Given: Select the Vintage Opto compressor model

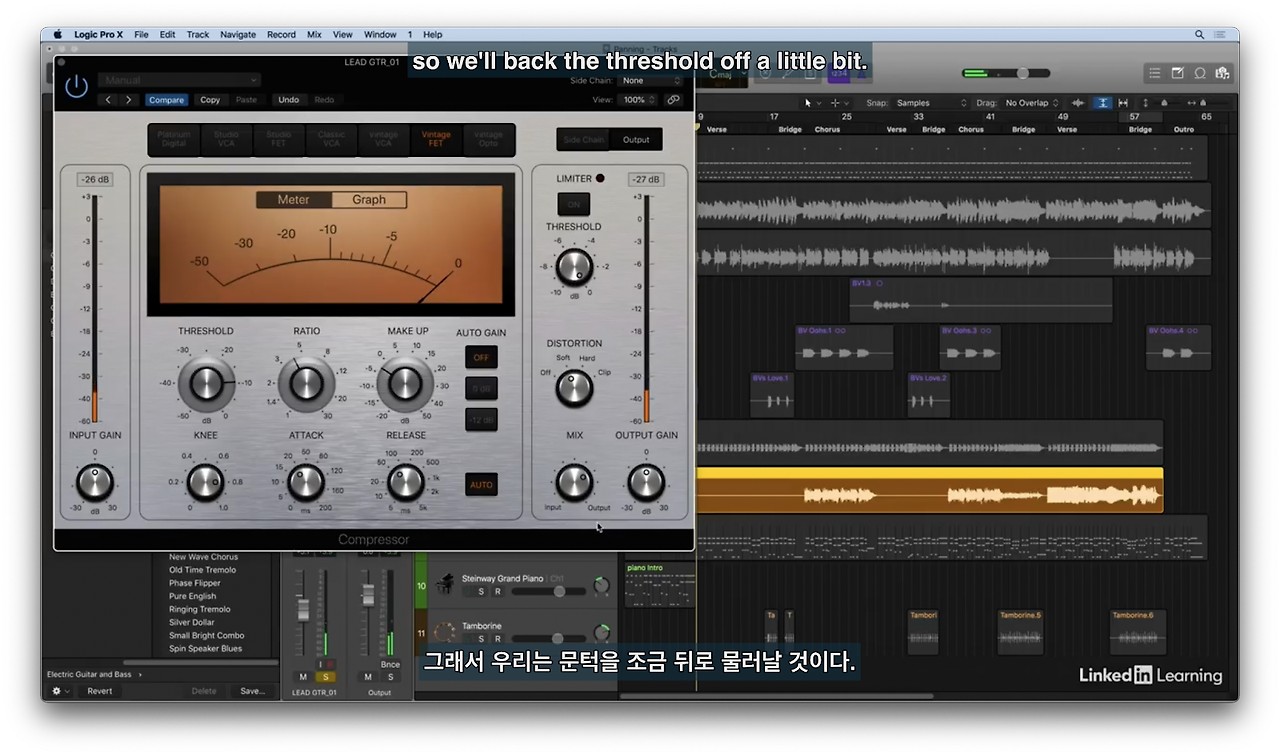Looking at the screenshot, I should pyautogui.click(x=488, y=139).
